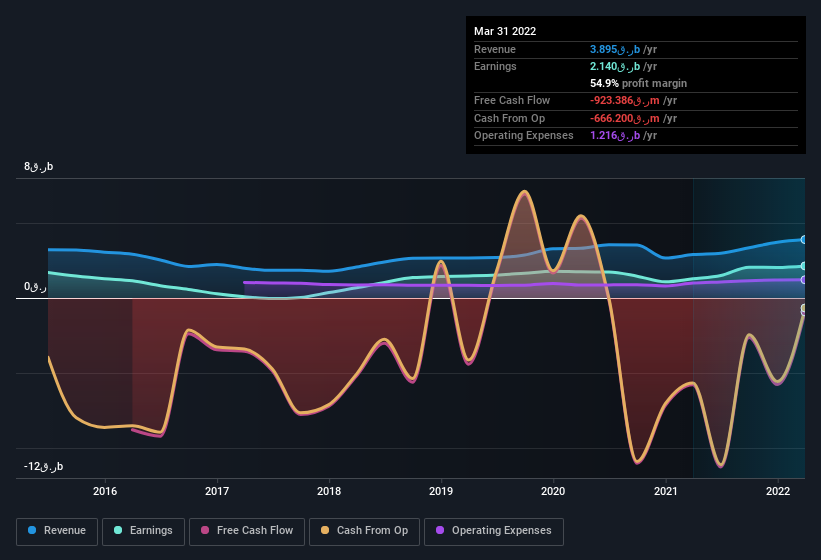
Task: Select the 2021 x-axis label
Action: point(666,491)
